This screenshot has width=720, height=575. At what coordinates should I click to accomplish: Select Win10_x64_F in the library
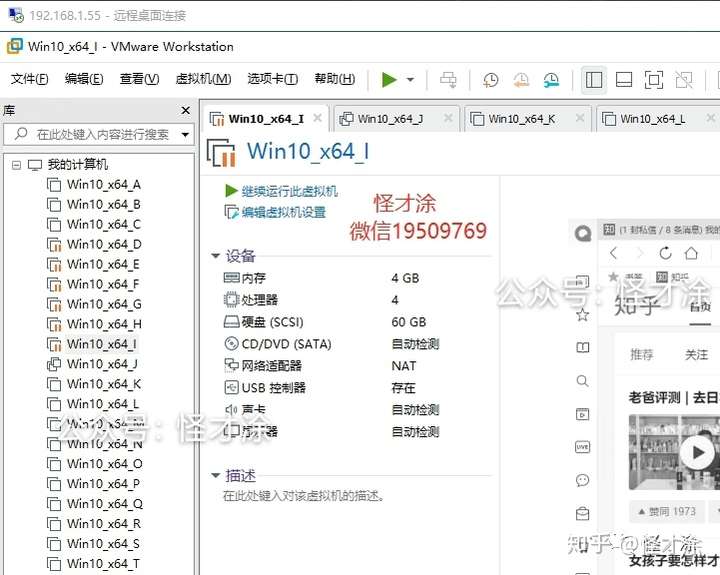(103, 284)
